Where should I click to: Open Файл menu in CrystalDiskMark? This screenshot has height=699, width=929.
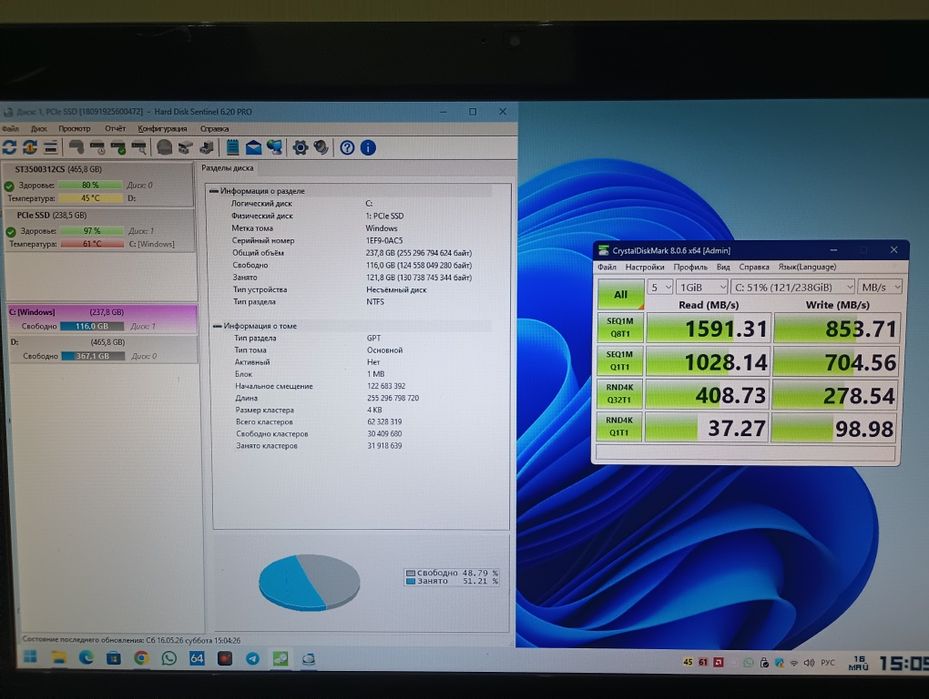click(x=607, y=267)
